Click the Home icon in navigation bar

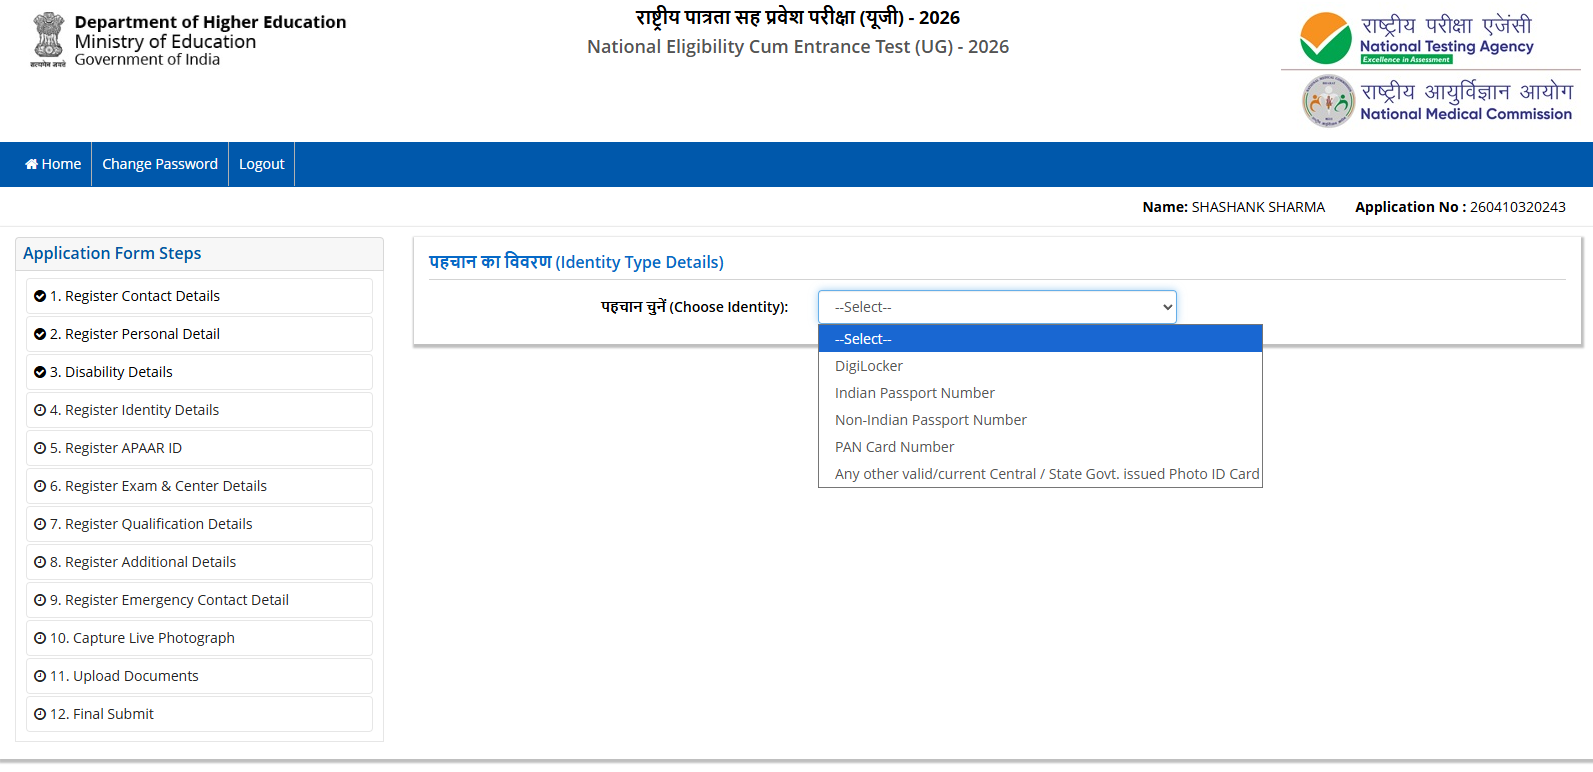[32, 164]
